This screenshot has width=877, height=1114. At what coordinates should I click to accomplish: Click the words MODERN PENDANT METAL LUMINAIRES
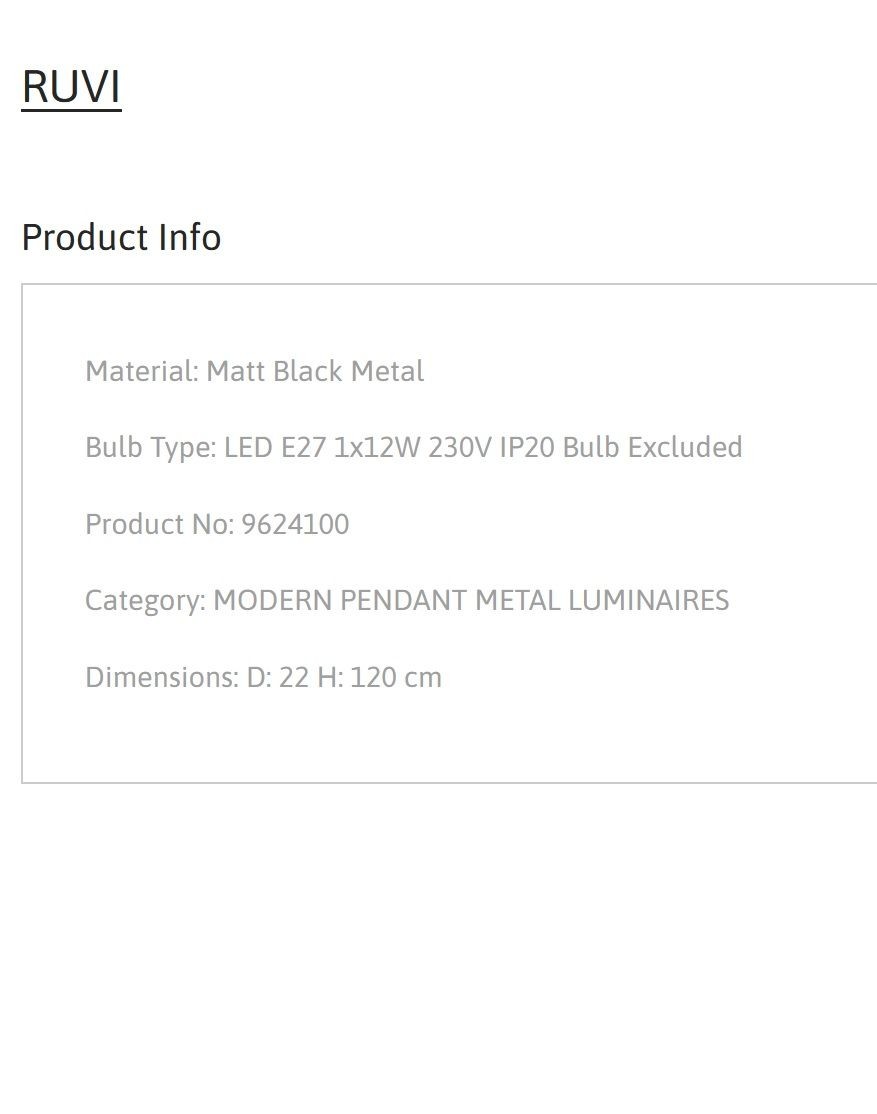tap(471, 601)
